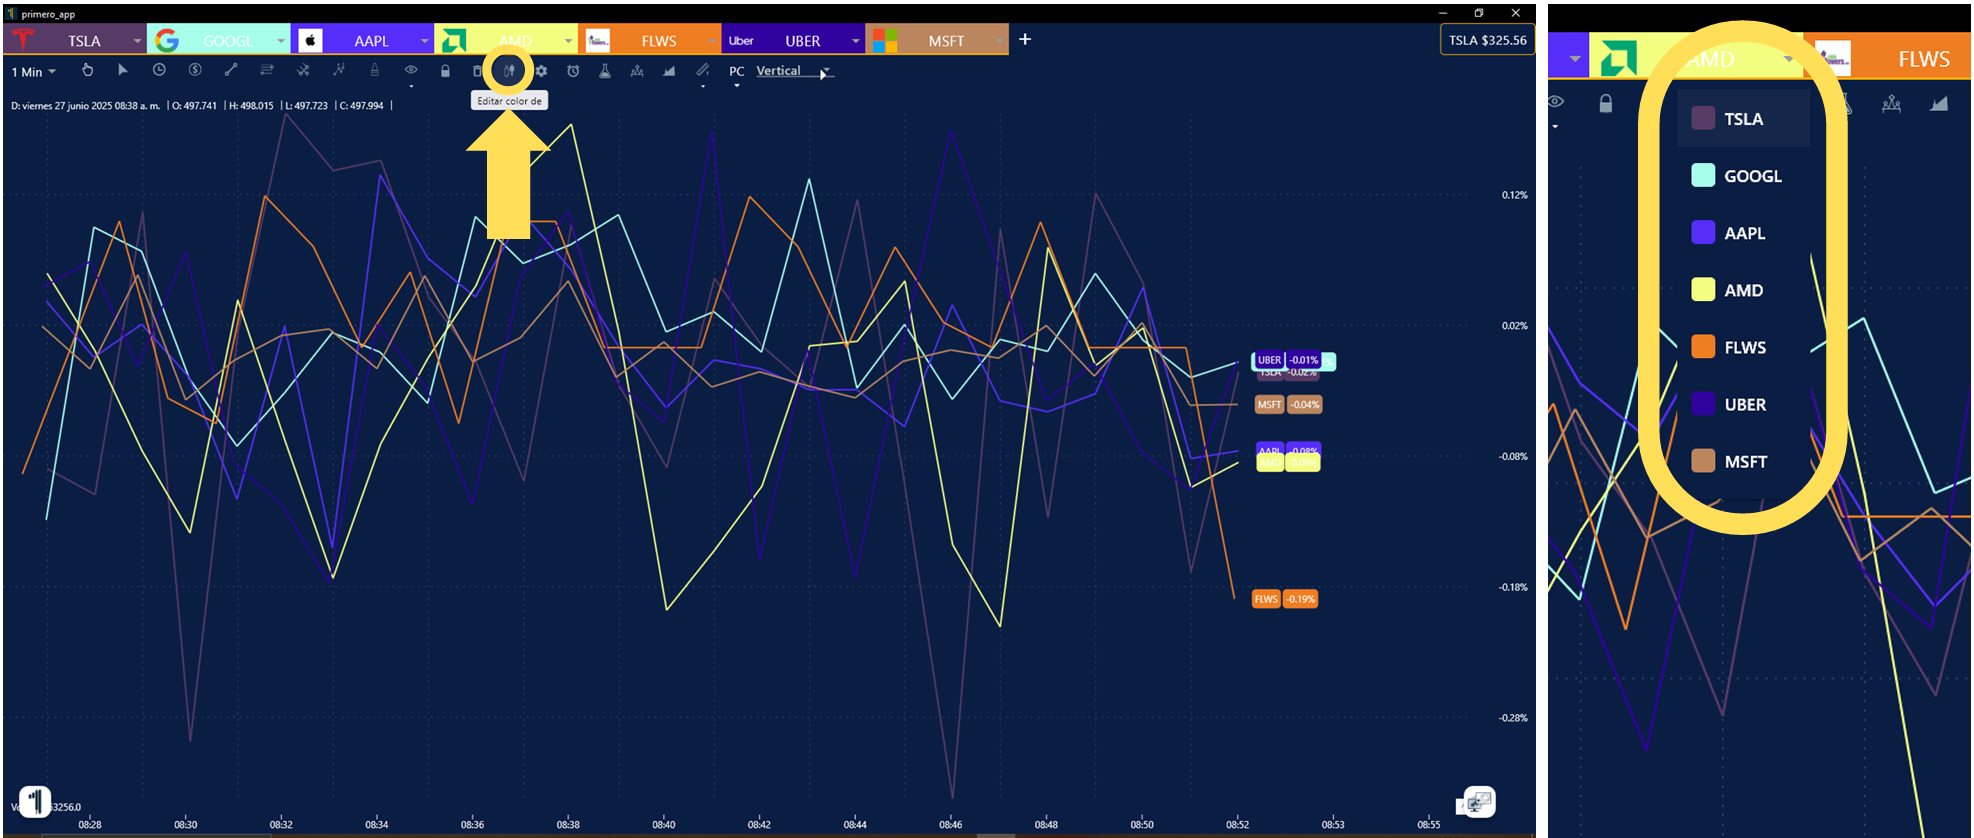Click the dollar sign icon
Screen dimensions: 1974x838
click(195, 70)
